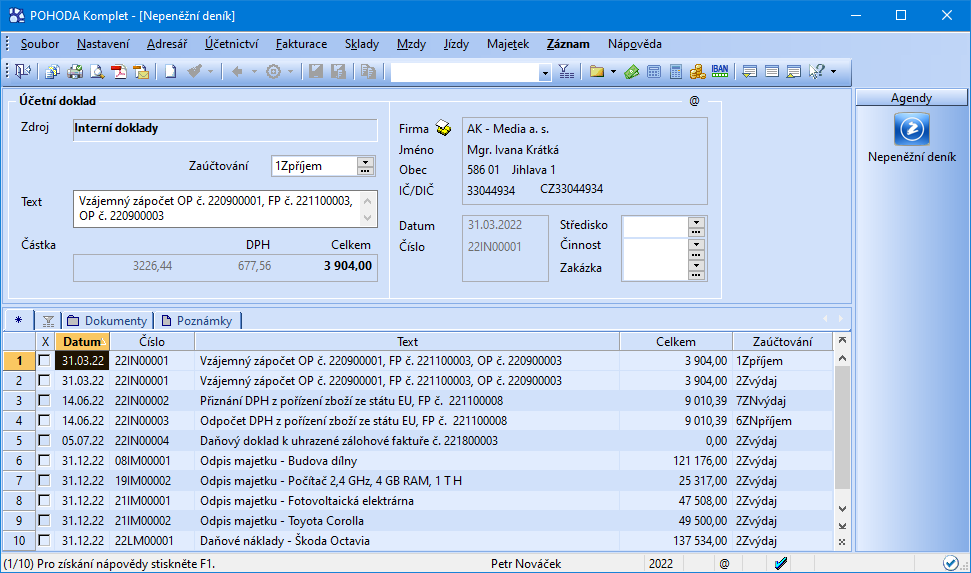Tick checkbox for document 22IN00003
This screenshot has height=573, width=971.
[x=44, y=421]
